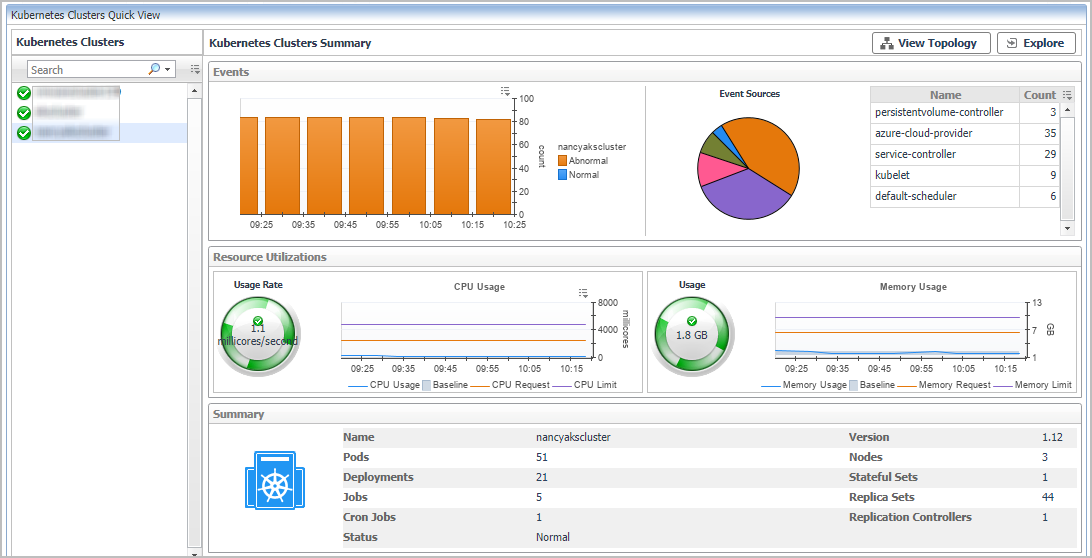Expand the search options dropdown arrow
The height and width of the screenshot is (558, 1092).
[x=168, y=70]
